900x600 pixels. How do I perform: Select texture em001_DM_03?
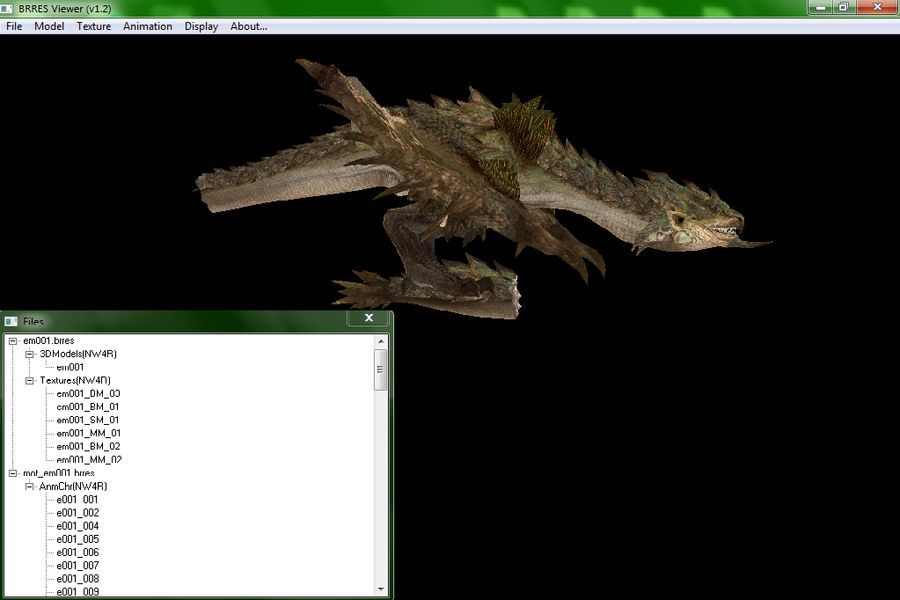click(88, 394)
